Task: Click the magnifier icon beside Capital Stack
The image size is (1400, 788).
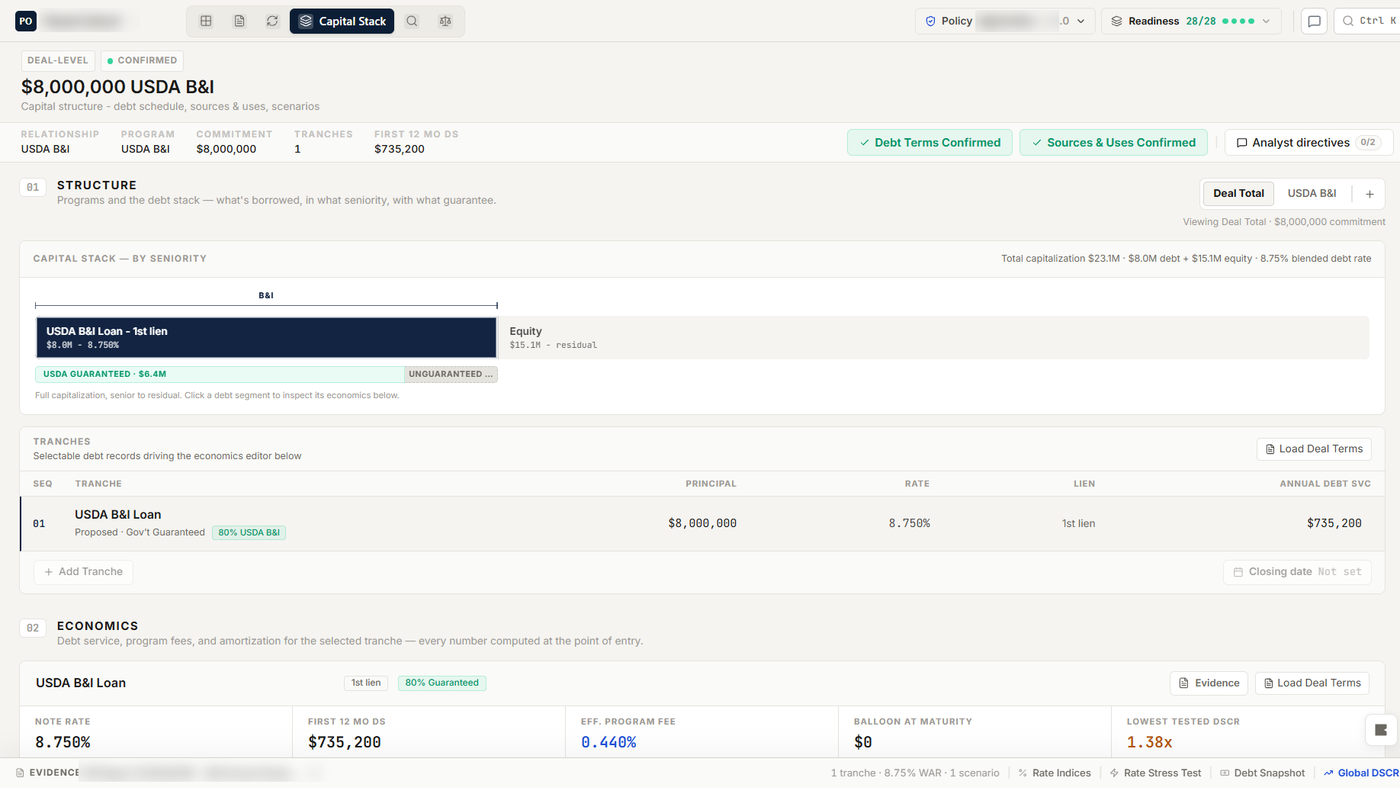Action: pyautogui.click(x=412, y=21)
